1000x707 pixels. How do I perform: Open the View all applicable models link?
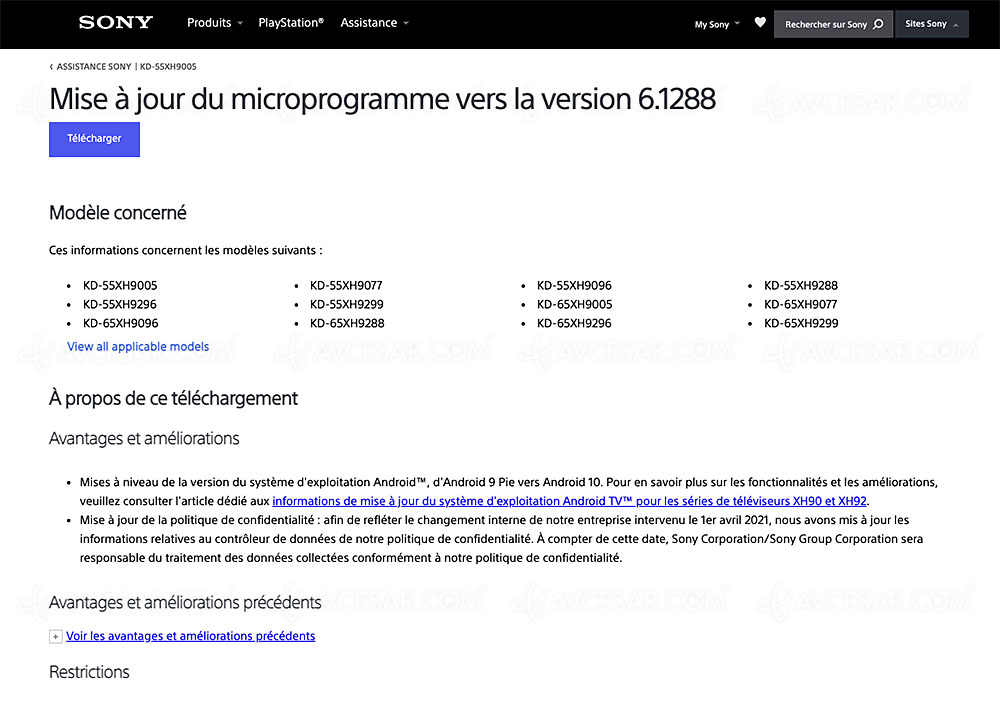[138, 347]
